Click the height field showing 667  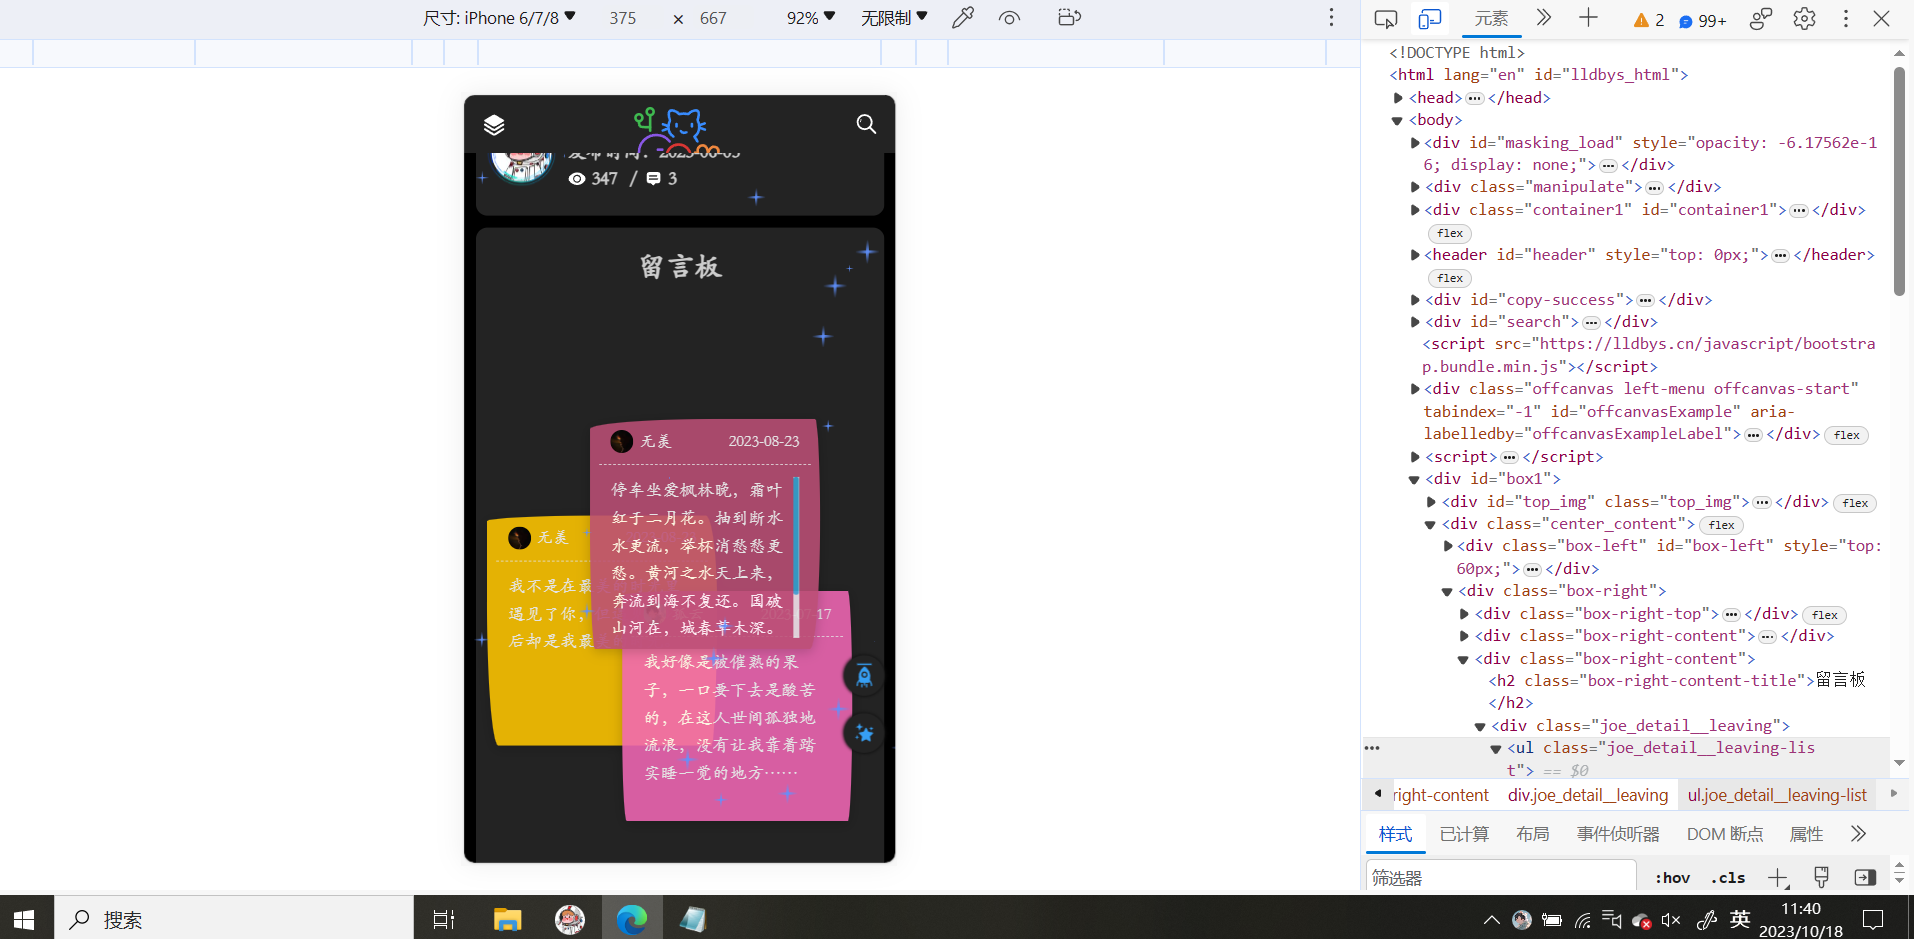(713, 18)
